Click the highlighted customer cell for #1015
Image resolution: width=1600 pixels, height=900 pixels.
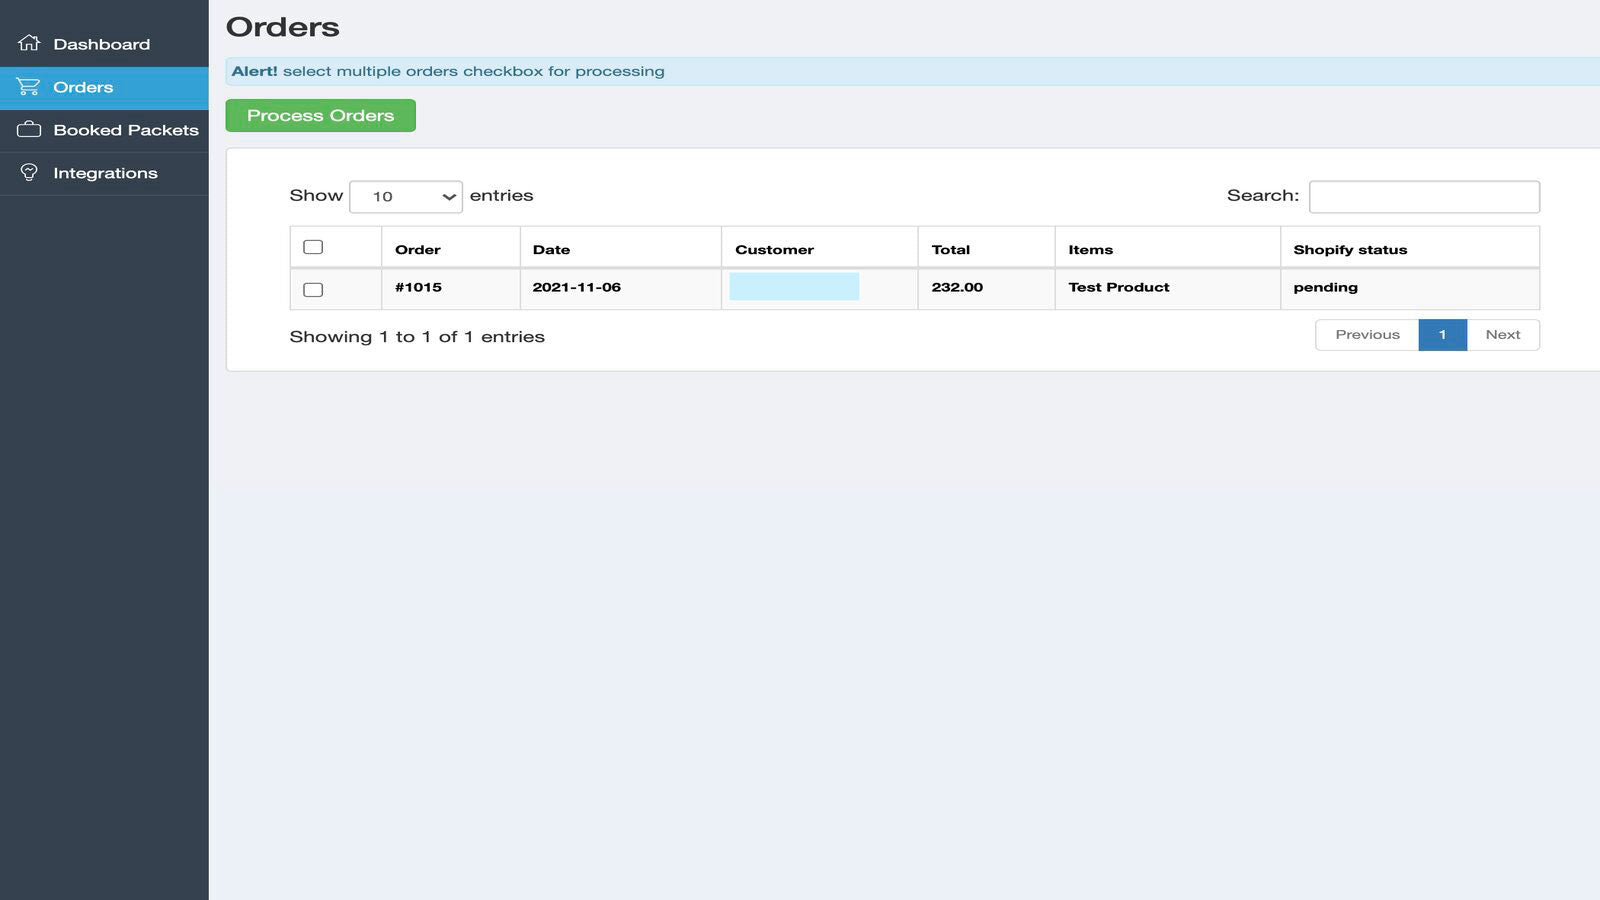(x=794, y=287)
